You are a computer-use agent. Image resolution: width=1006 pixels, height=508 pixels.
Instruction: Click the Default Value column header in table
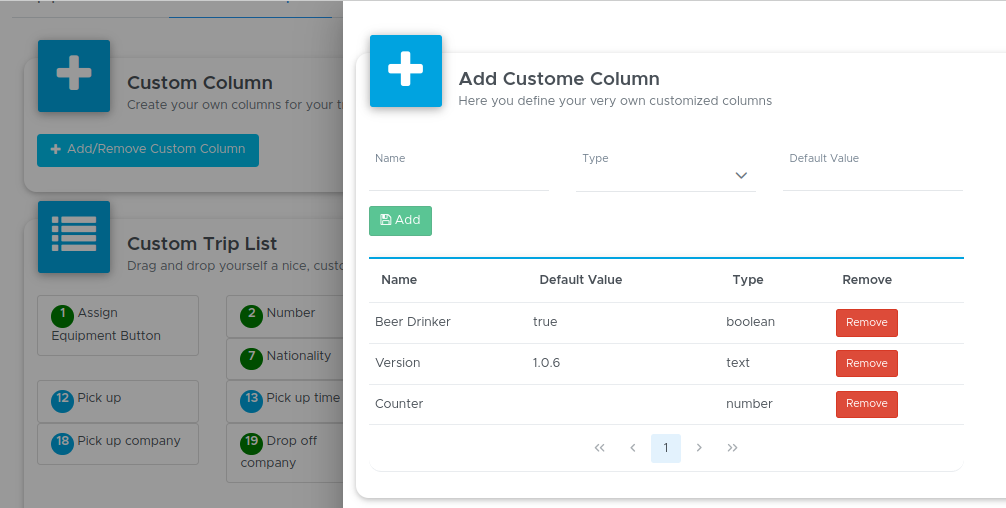point(581,280)
